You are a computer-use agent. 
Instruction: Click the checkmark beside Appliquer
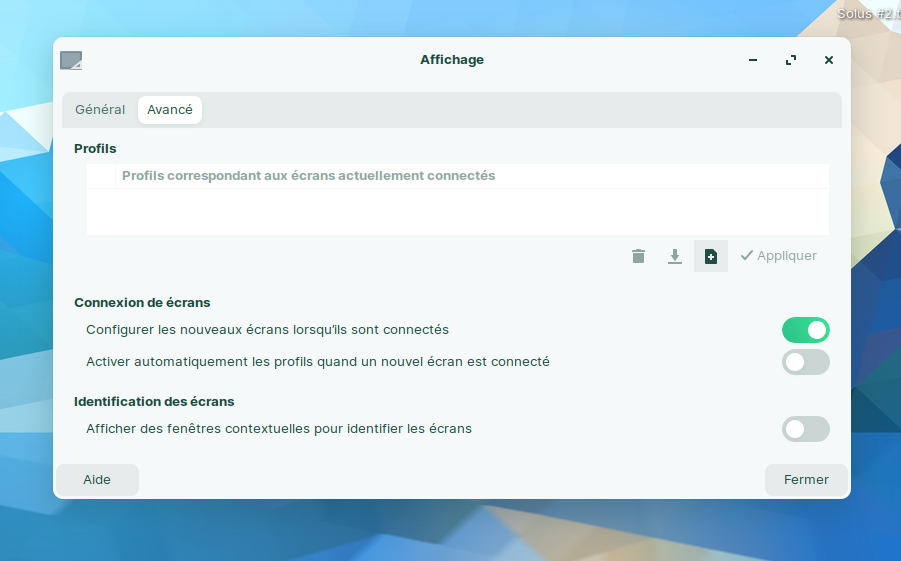coord(746,256)
